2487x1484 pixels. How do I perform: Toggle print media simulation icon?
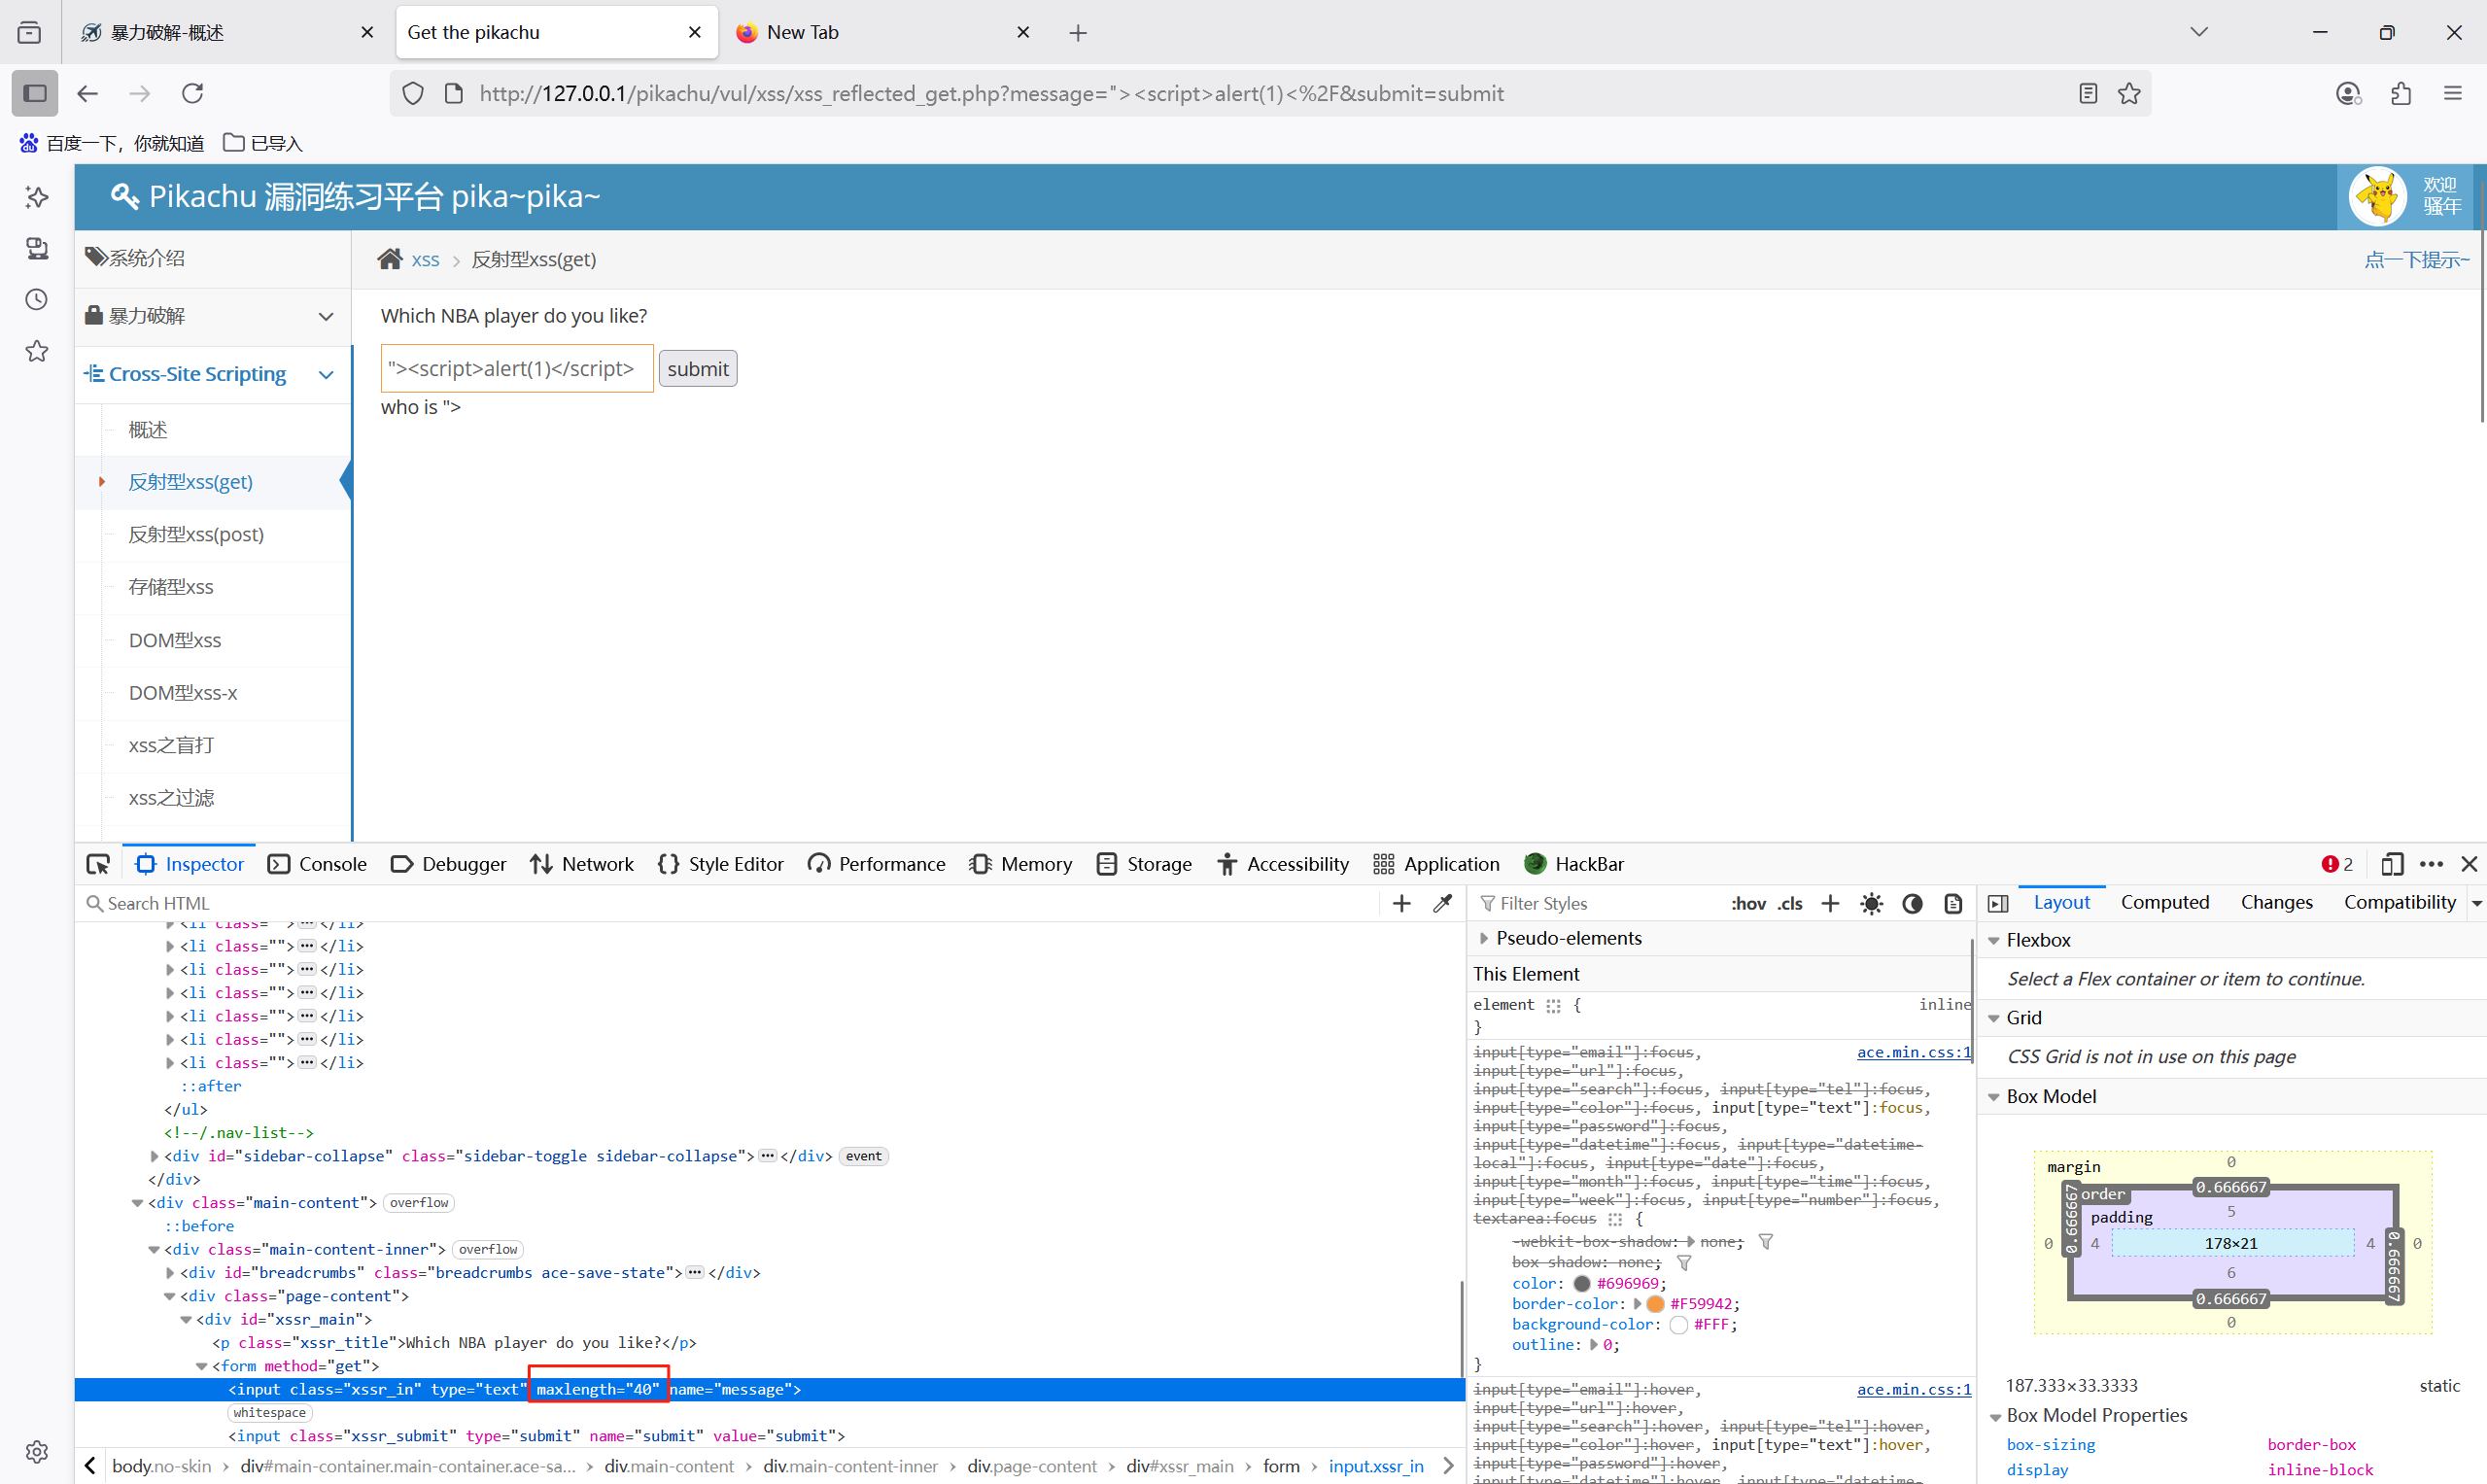click(x=1953, y=903)
